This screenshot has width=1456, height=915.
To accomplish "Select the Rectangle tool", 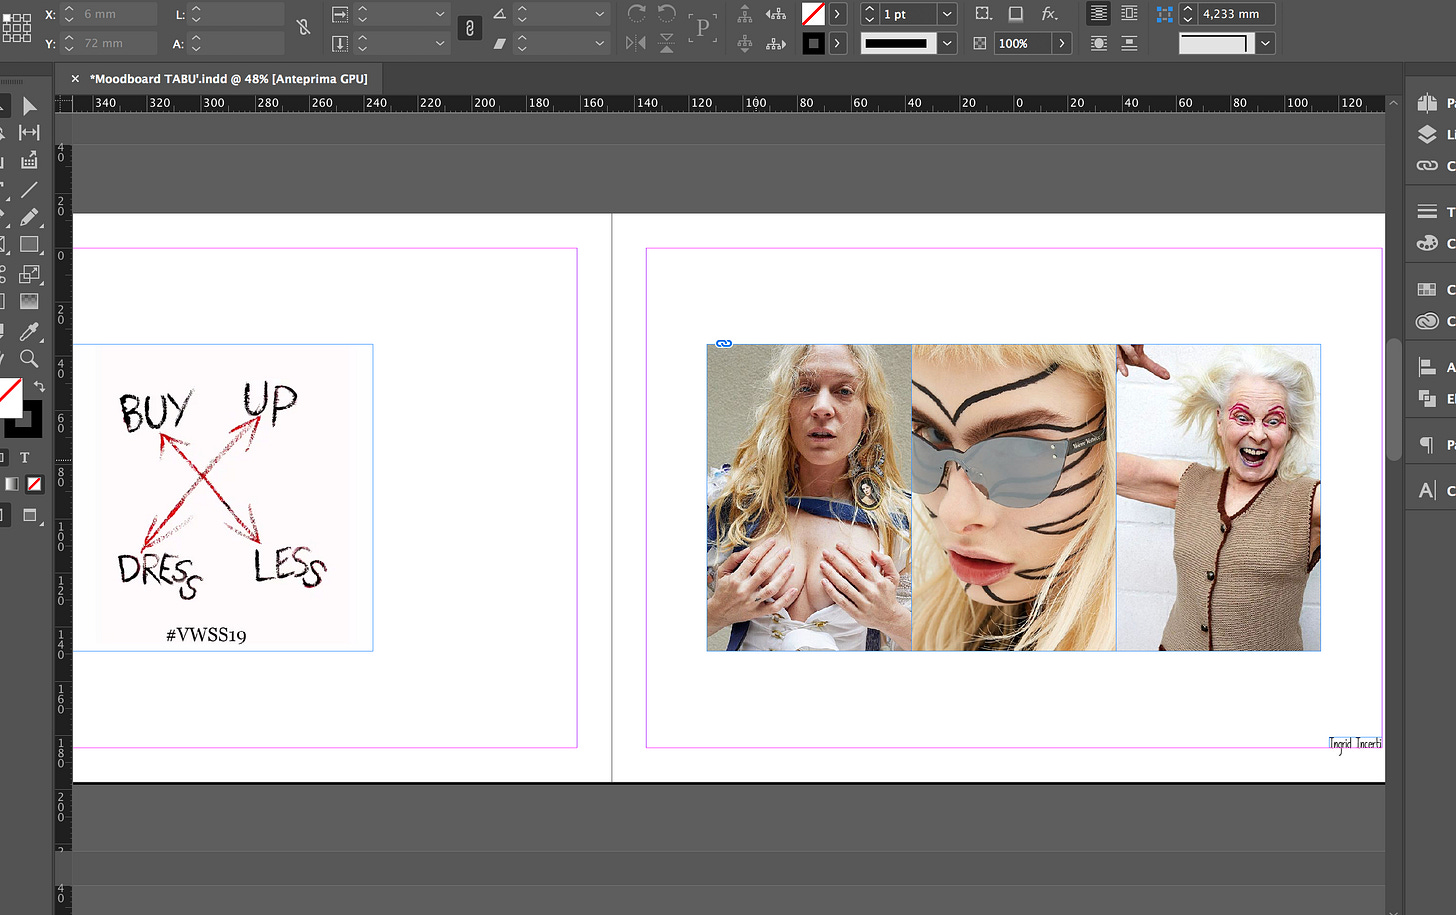I will pyautogui.click(x=29, y=245).
